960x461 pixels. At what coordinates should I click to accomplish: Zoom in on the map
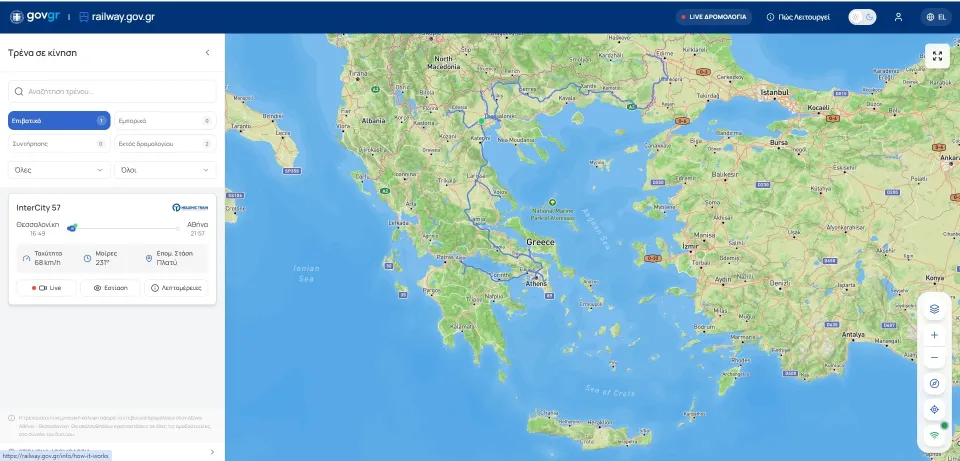934,335
